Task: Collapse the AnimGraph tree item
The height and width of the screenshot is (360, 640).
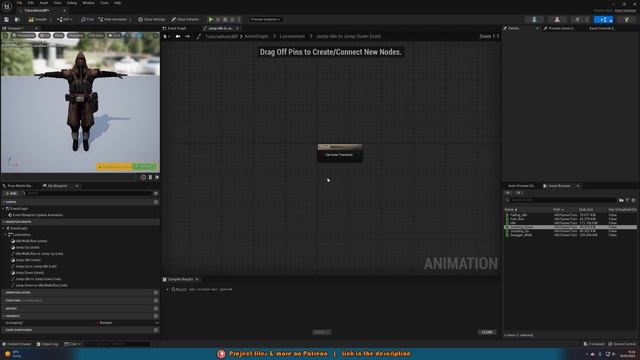Action: [x=4, y=228]
